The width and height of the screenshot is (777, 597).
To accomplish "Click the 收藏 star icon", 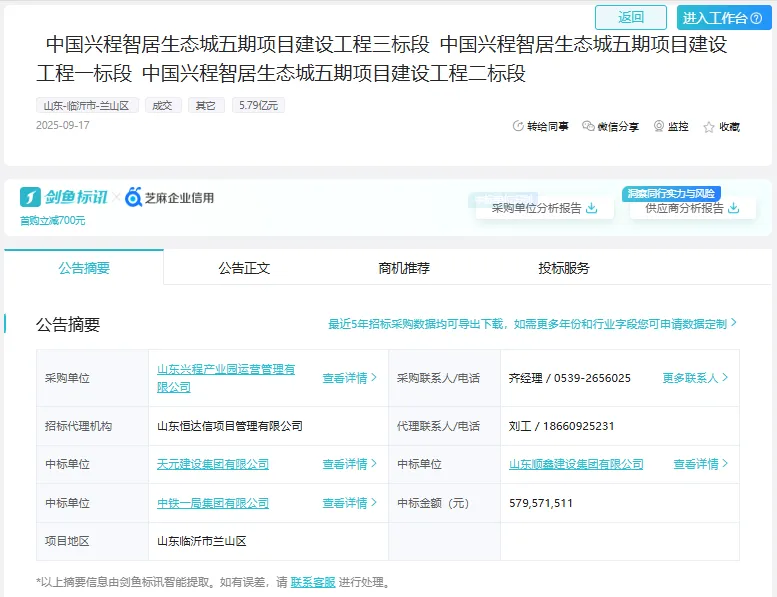I will point(709,127).
